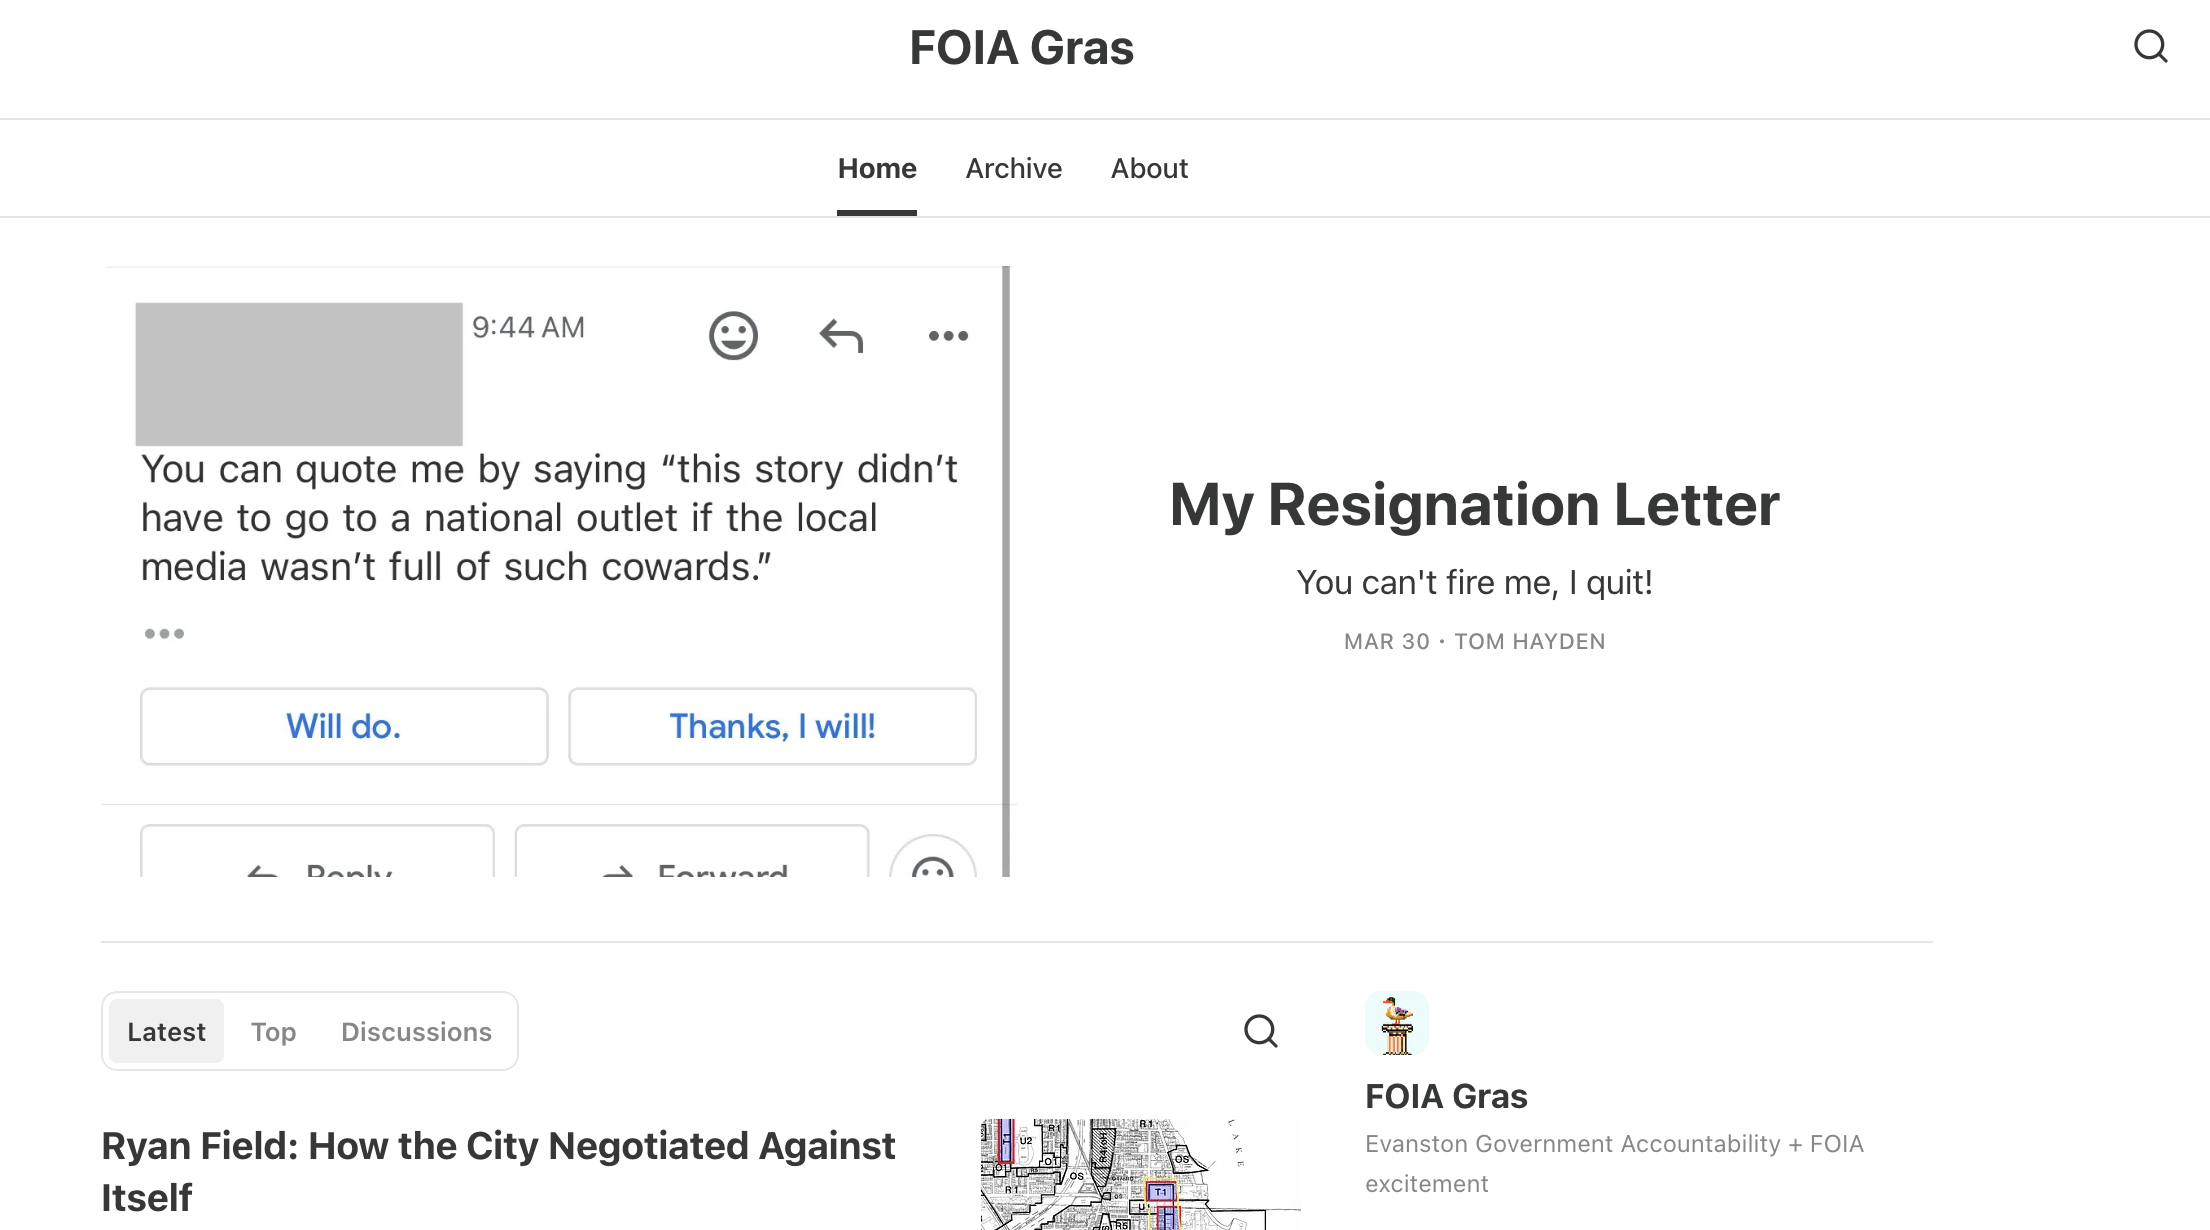The height and width of the screenshot is (1230, 2210).
Task: Switch to Discussions filter
Action: 416,1031
